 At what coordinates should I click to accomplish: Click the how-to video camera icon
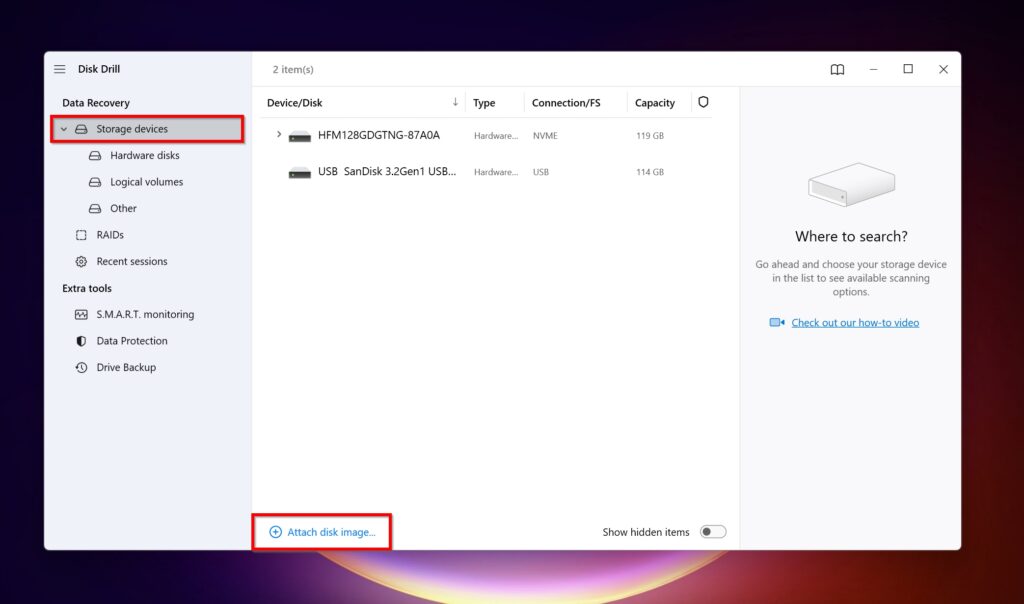point(776,322)
